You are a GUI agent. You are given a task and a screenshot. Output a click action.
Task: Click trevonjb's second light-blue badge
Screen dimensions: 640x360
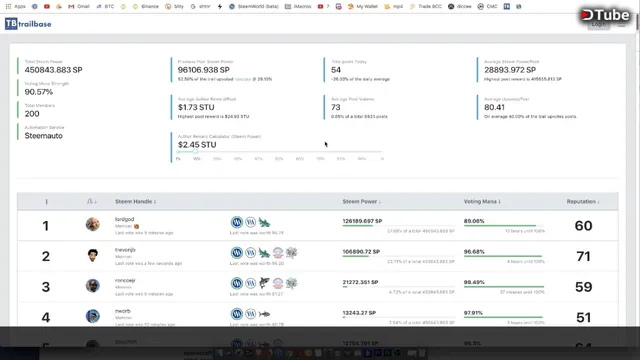[x=251, y=253]
